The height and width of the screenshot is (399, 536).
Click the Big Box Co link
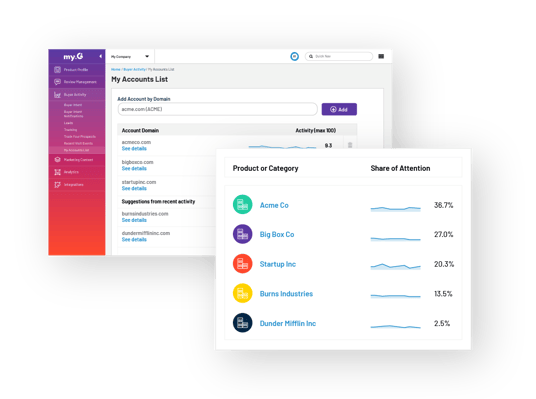[277, 235]
